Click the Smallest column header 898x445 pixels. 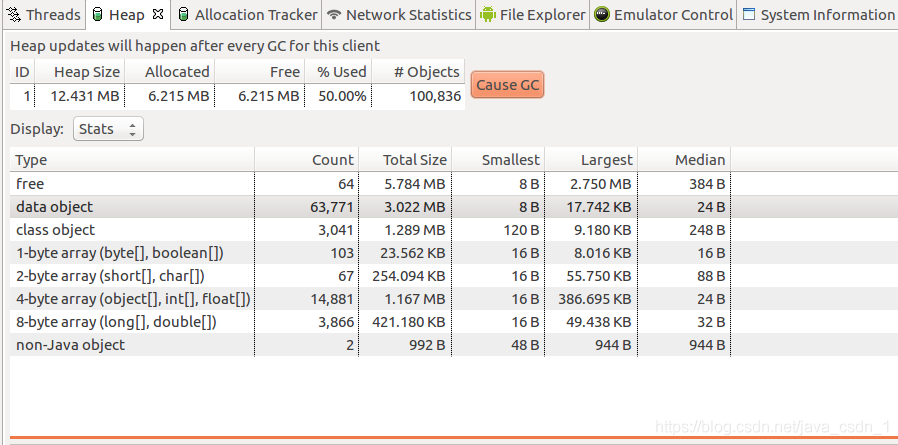point(498,160)
